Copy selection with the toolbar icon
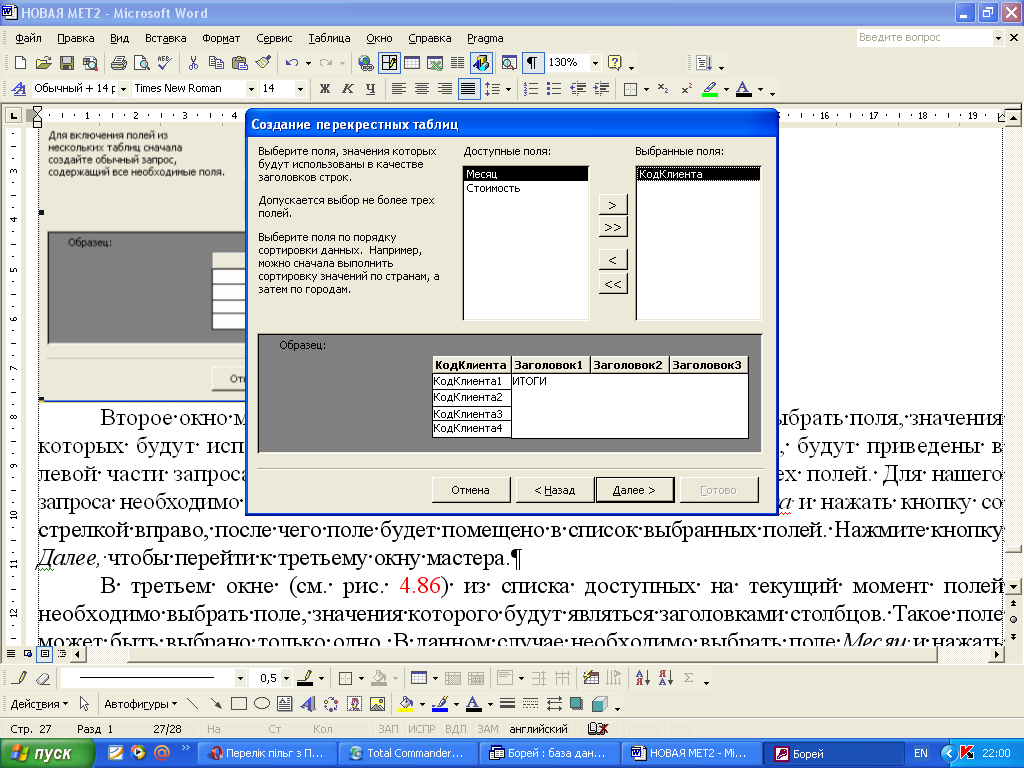The image size is (1024, 768). point(216,63)
